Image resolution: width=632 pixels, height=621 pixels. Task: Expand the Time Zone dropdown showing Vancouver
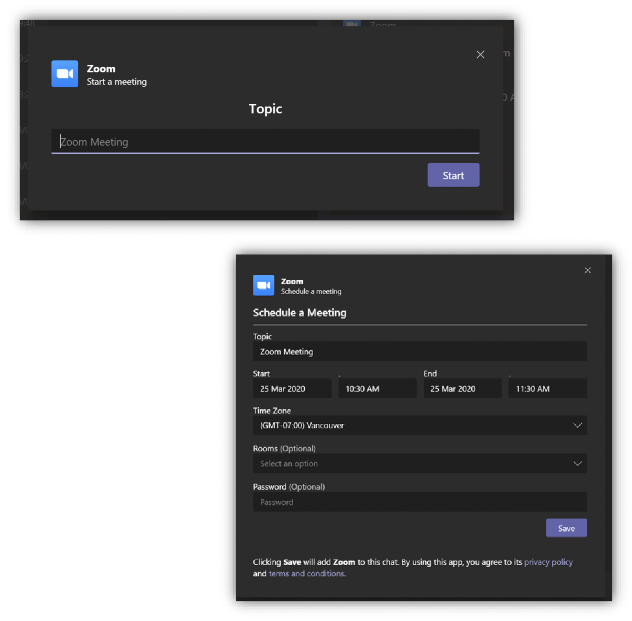tap(420, 425)
